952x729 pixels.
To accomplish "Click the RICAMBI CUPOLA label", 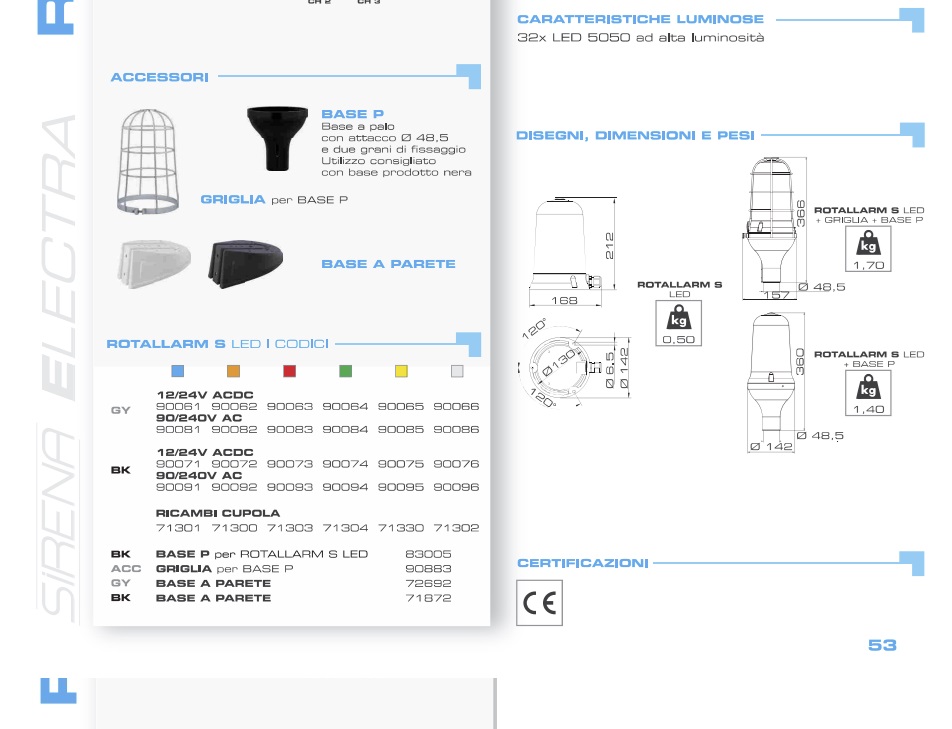I will 218,513.
